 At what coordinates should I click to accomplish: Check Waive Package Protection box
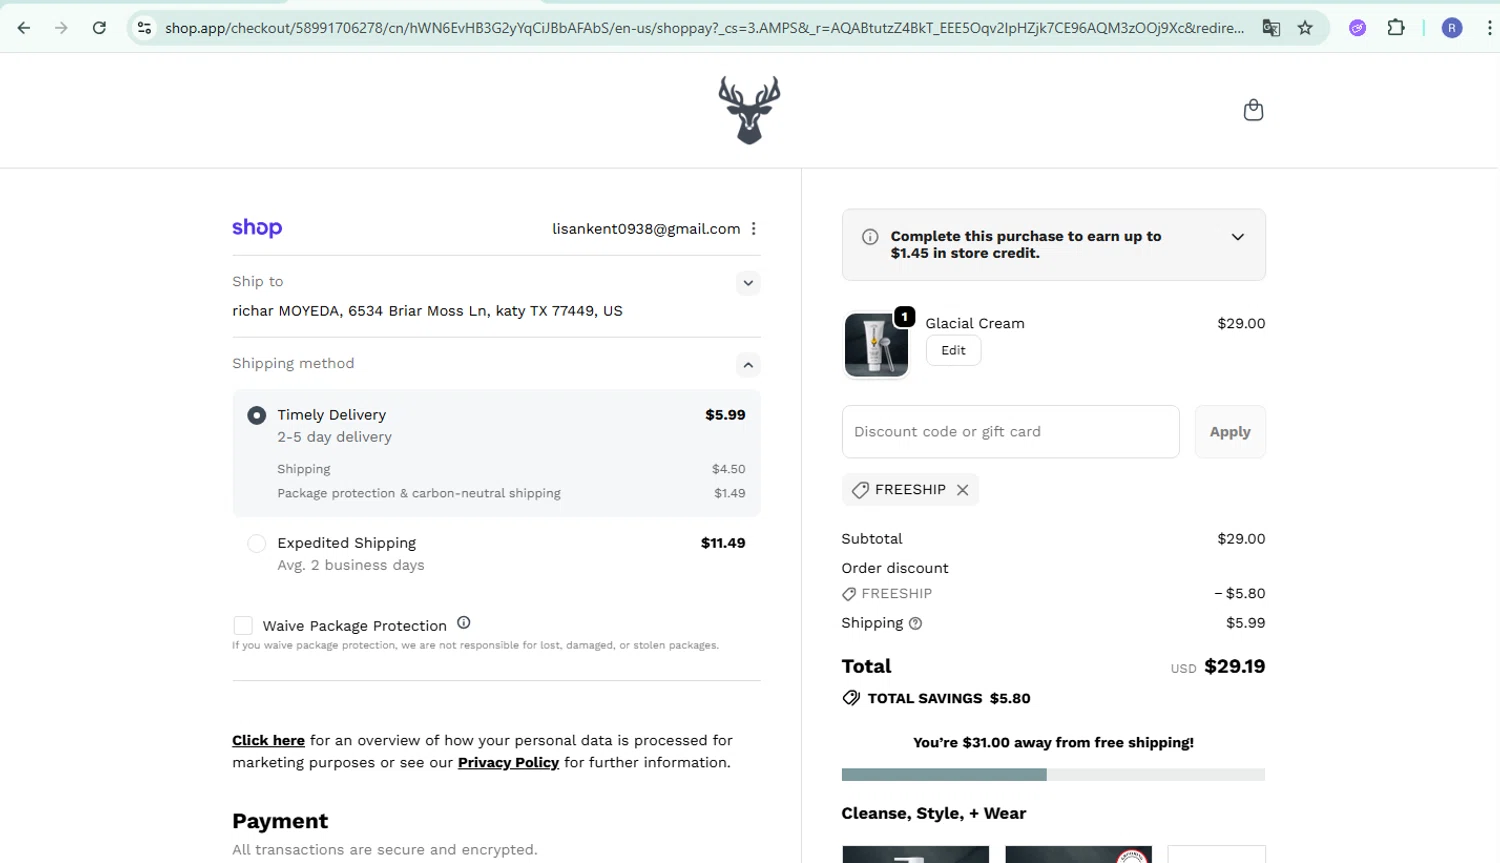click(243, 626)
